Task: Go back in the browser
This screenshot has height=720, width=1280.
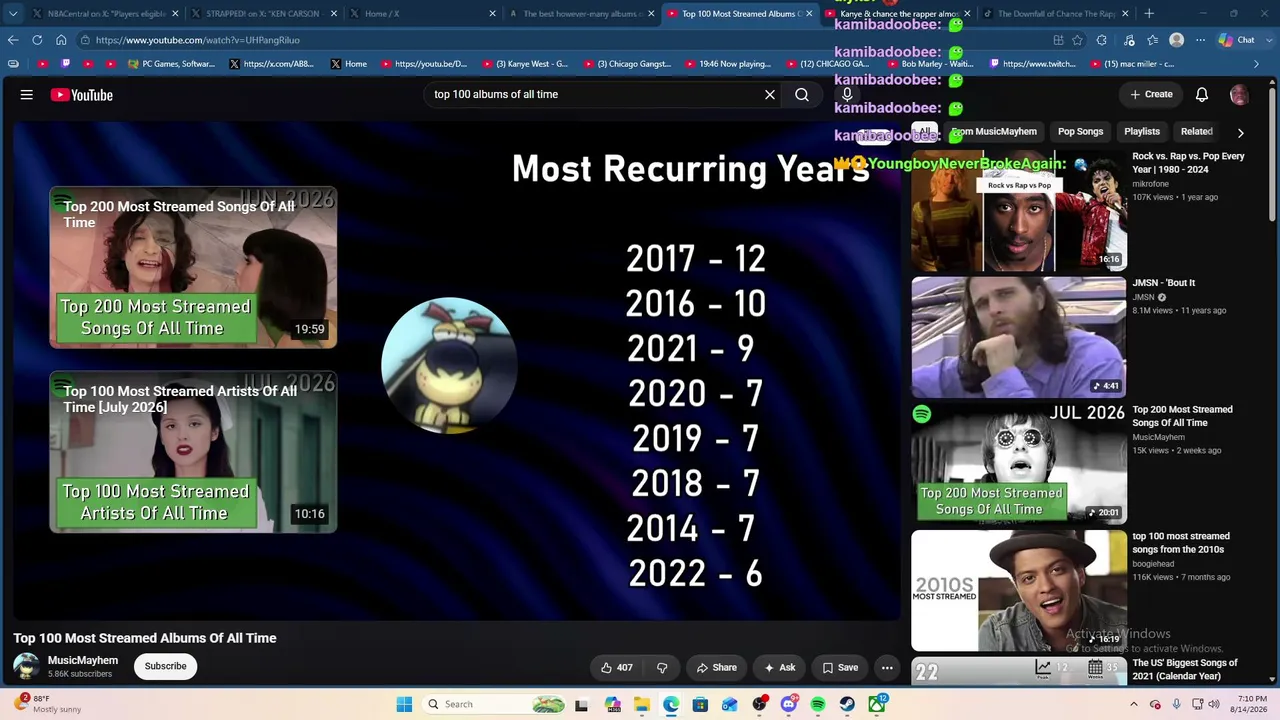Action: tap(13, 40)
